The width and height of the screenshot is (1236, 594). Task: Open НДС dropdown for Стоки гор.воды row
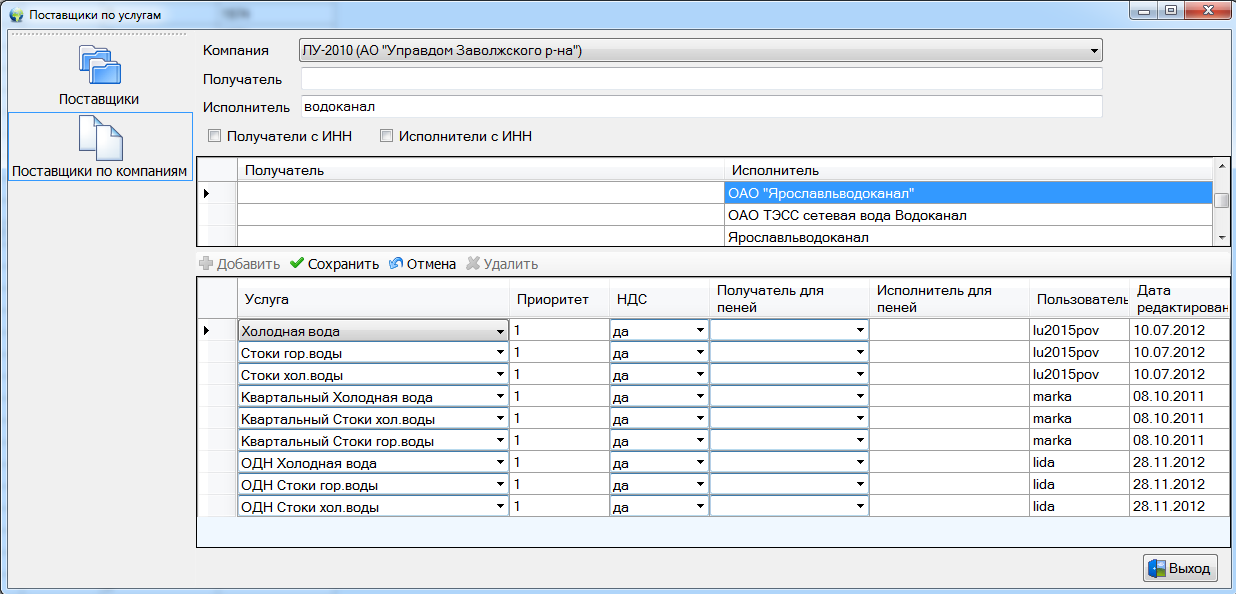click(699, 353)
